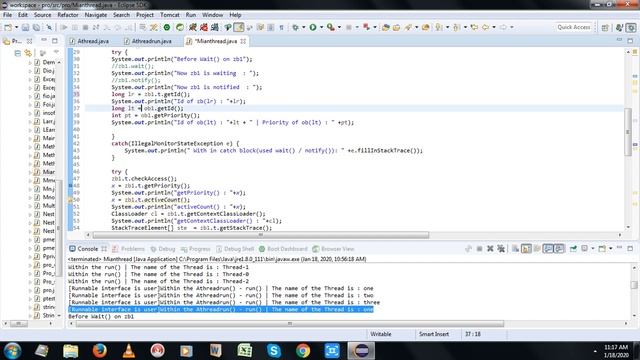
Task: Toggle Scroll Lock in Console toolbar
Action: [526, 249]
